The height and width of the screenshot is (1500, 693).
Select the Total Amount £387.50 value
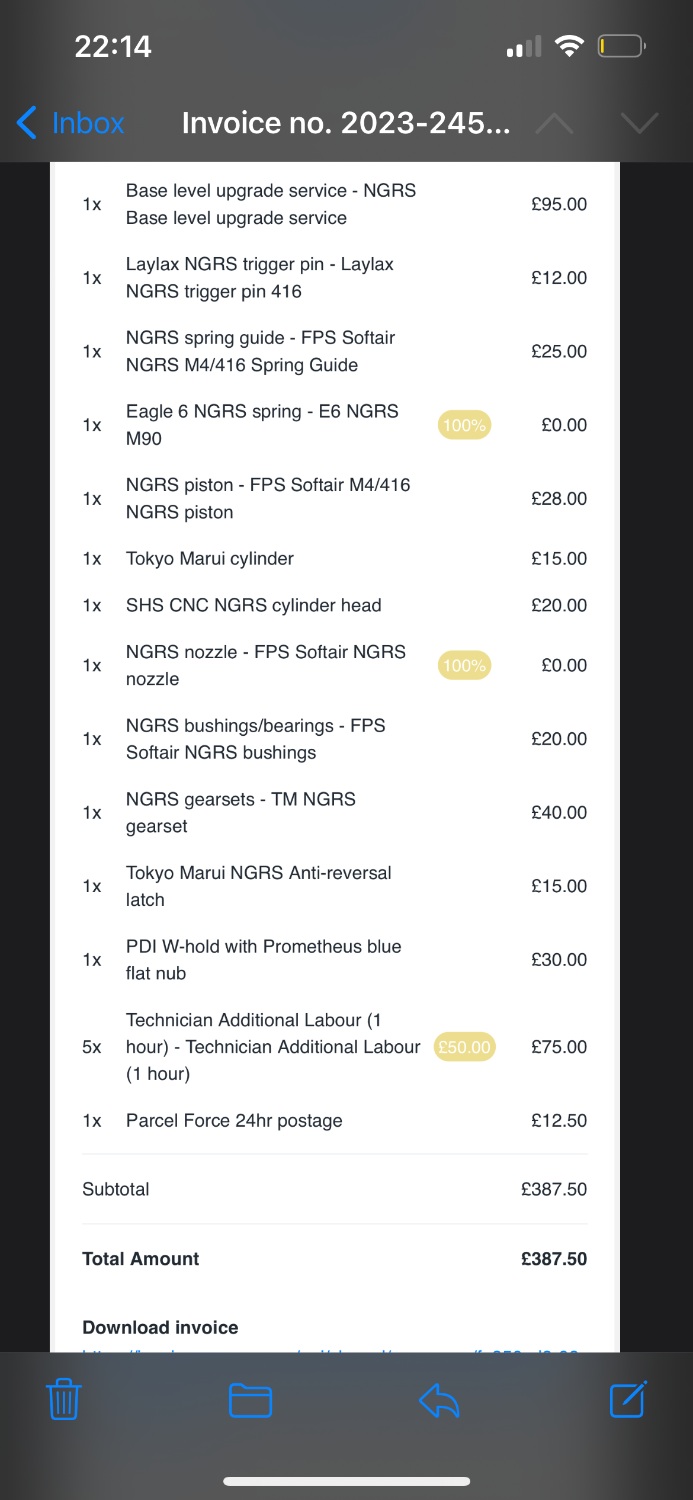554,1259
